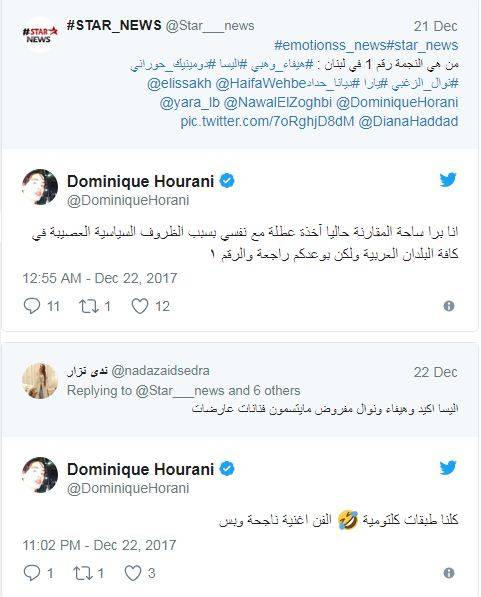
Task: Click the 12:55 AM - Dec 22, 2017 timestamp
Action: pyautogui.click(x=100, y=278)
